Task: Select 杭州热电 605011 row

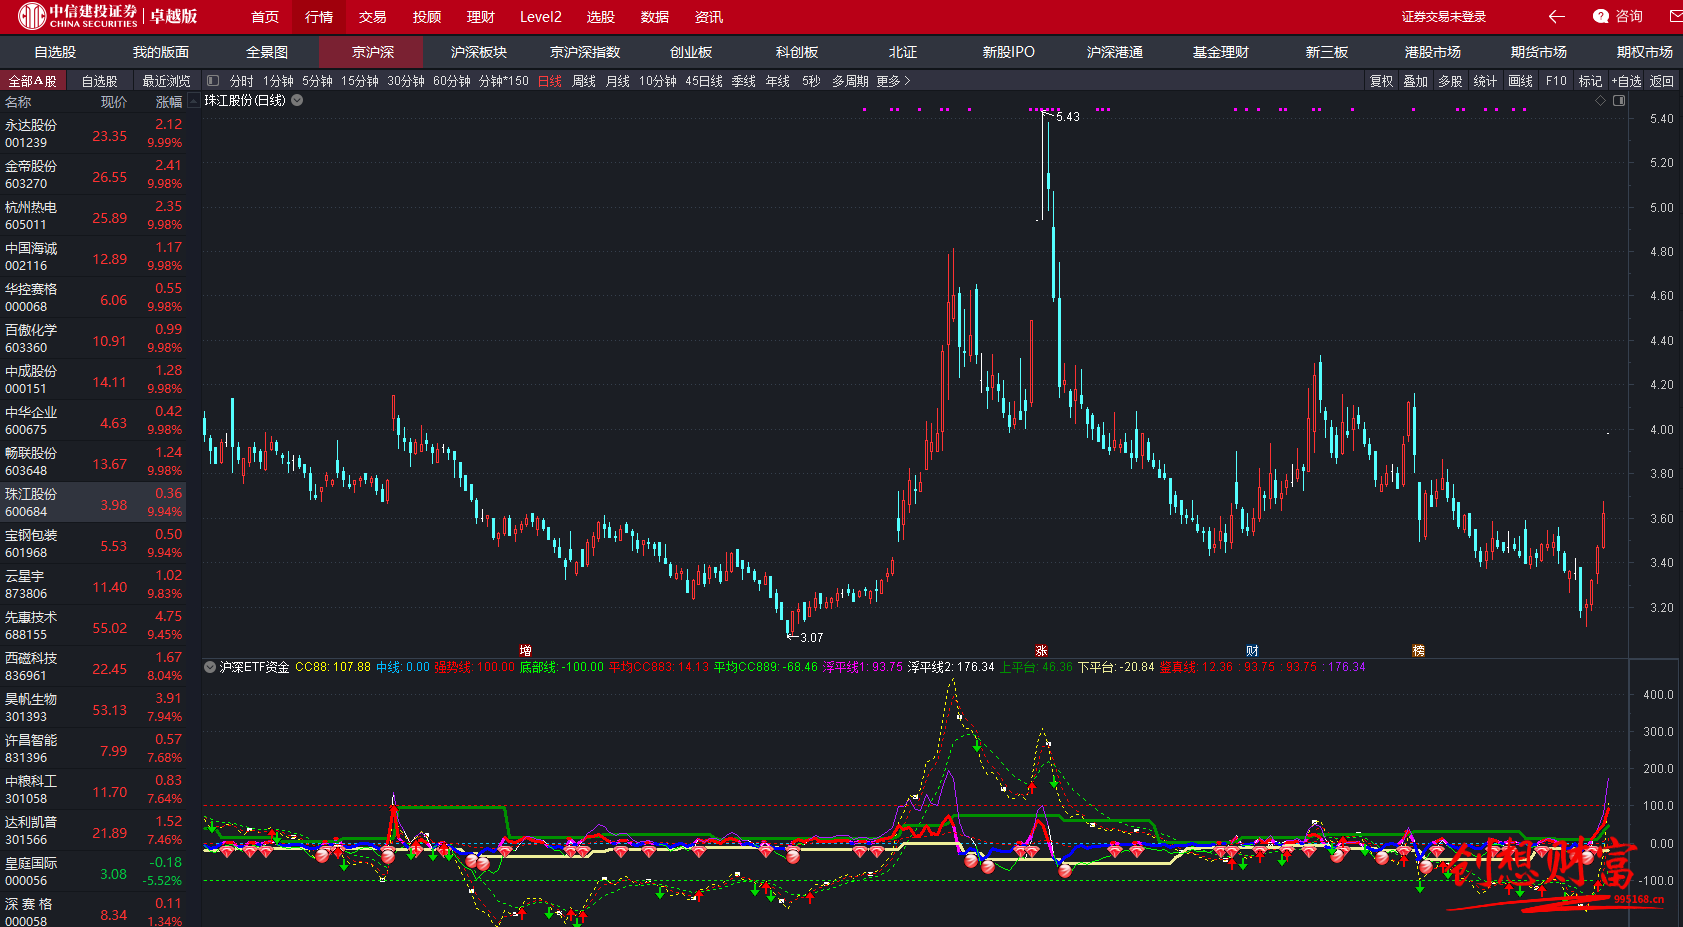Action: [x=94, y=216]
